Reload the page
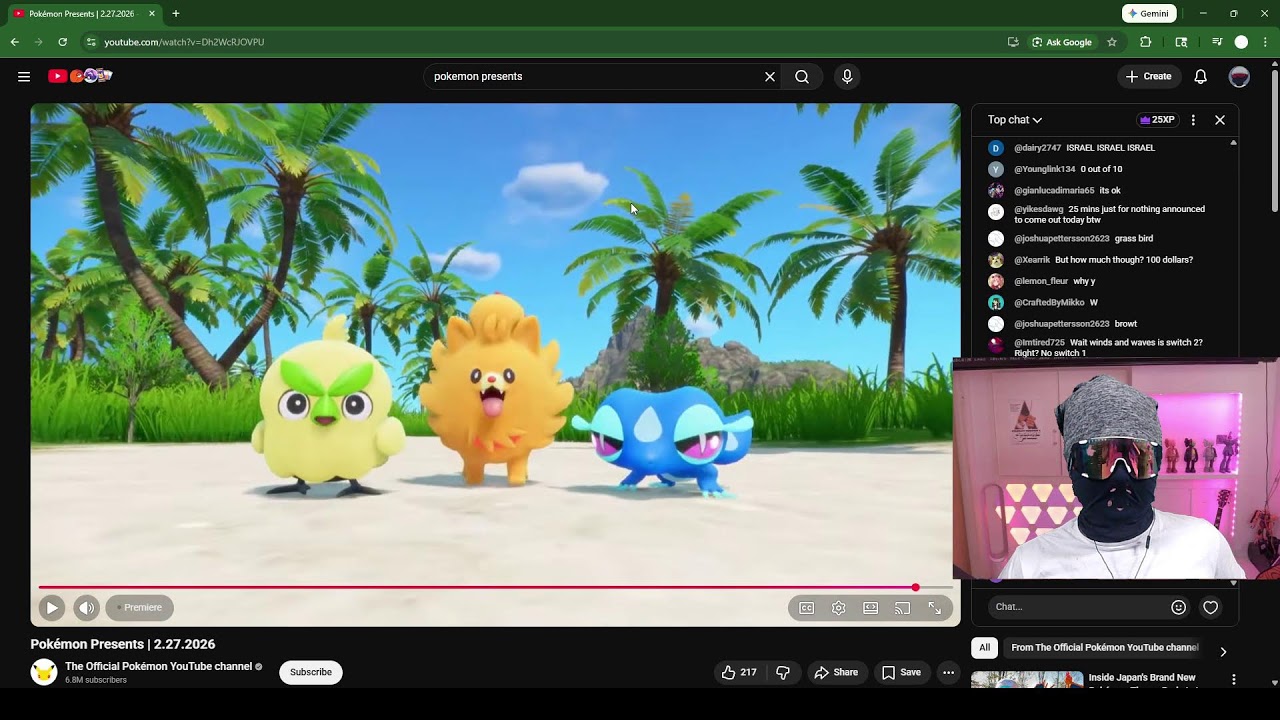Image resolution: width=1280 pixels, height=720 pixels. click(x=62, y=42)
